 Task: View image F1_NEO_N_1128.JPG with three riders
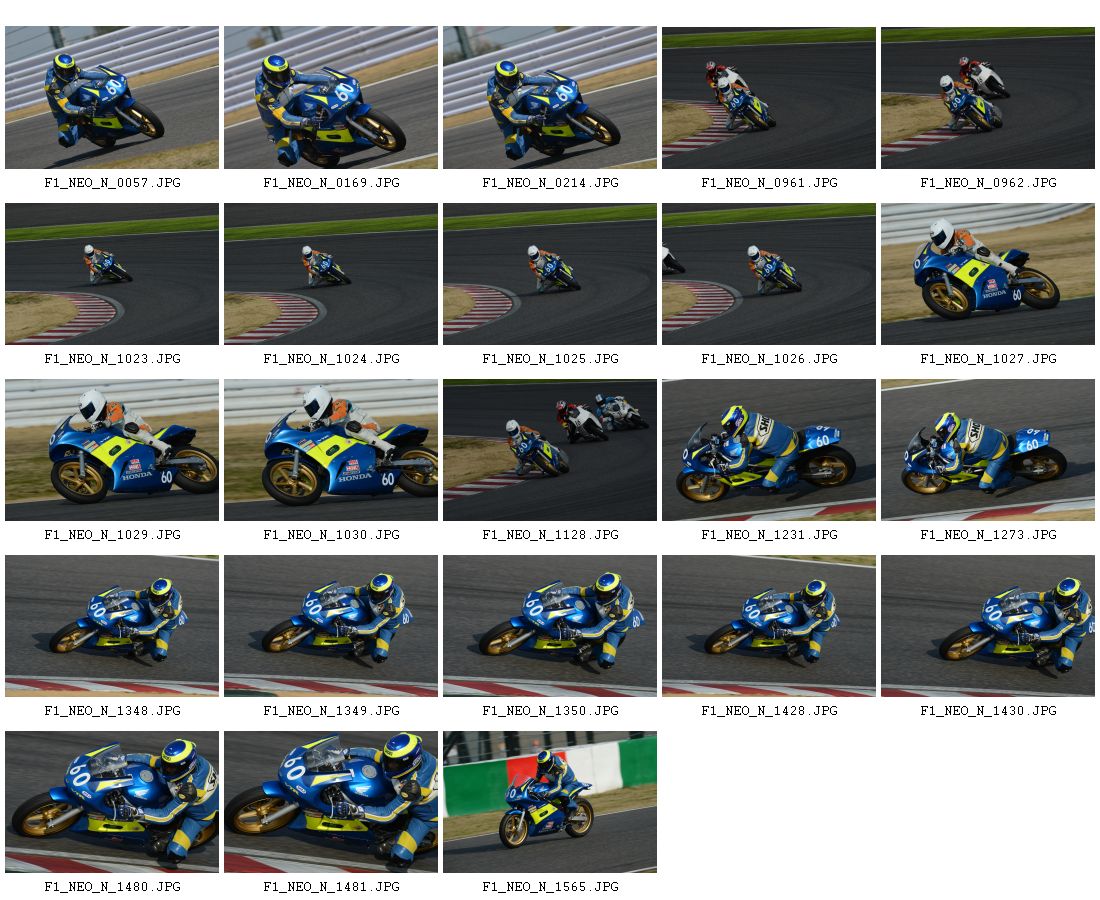coord(550,450)
